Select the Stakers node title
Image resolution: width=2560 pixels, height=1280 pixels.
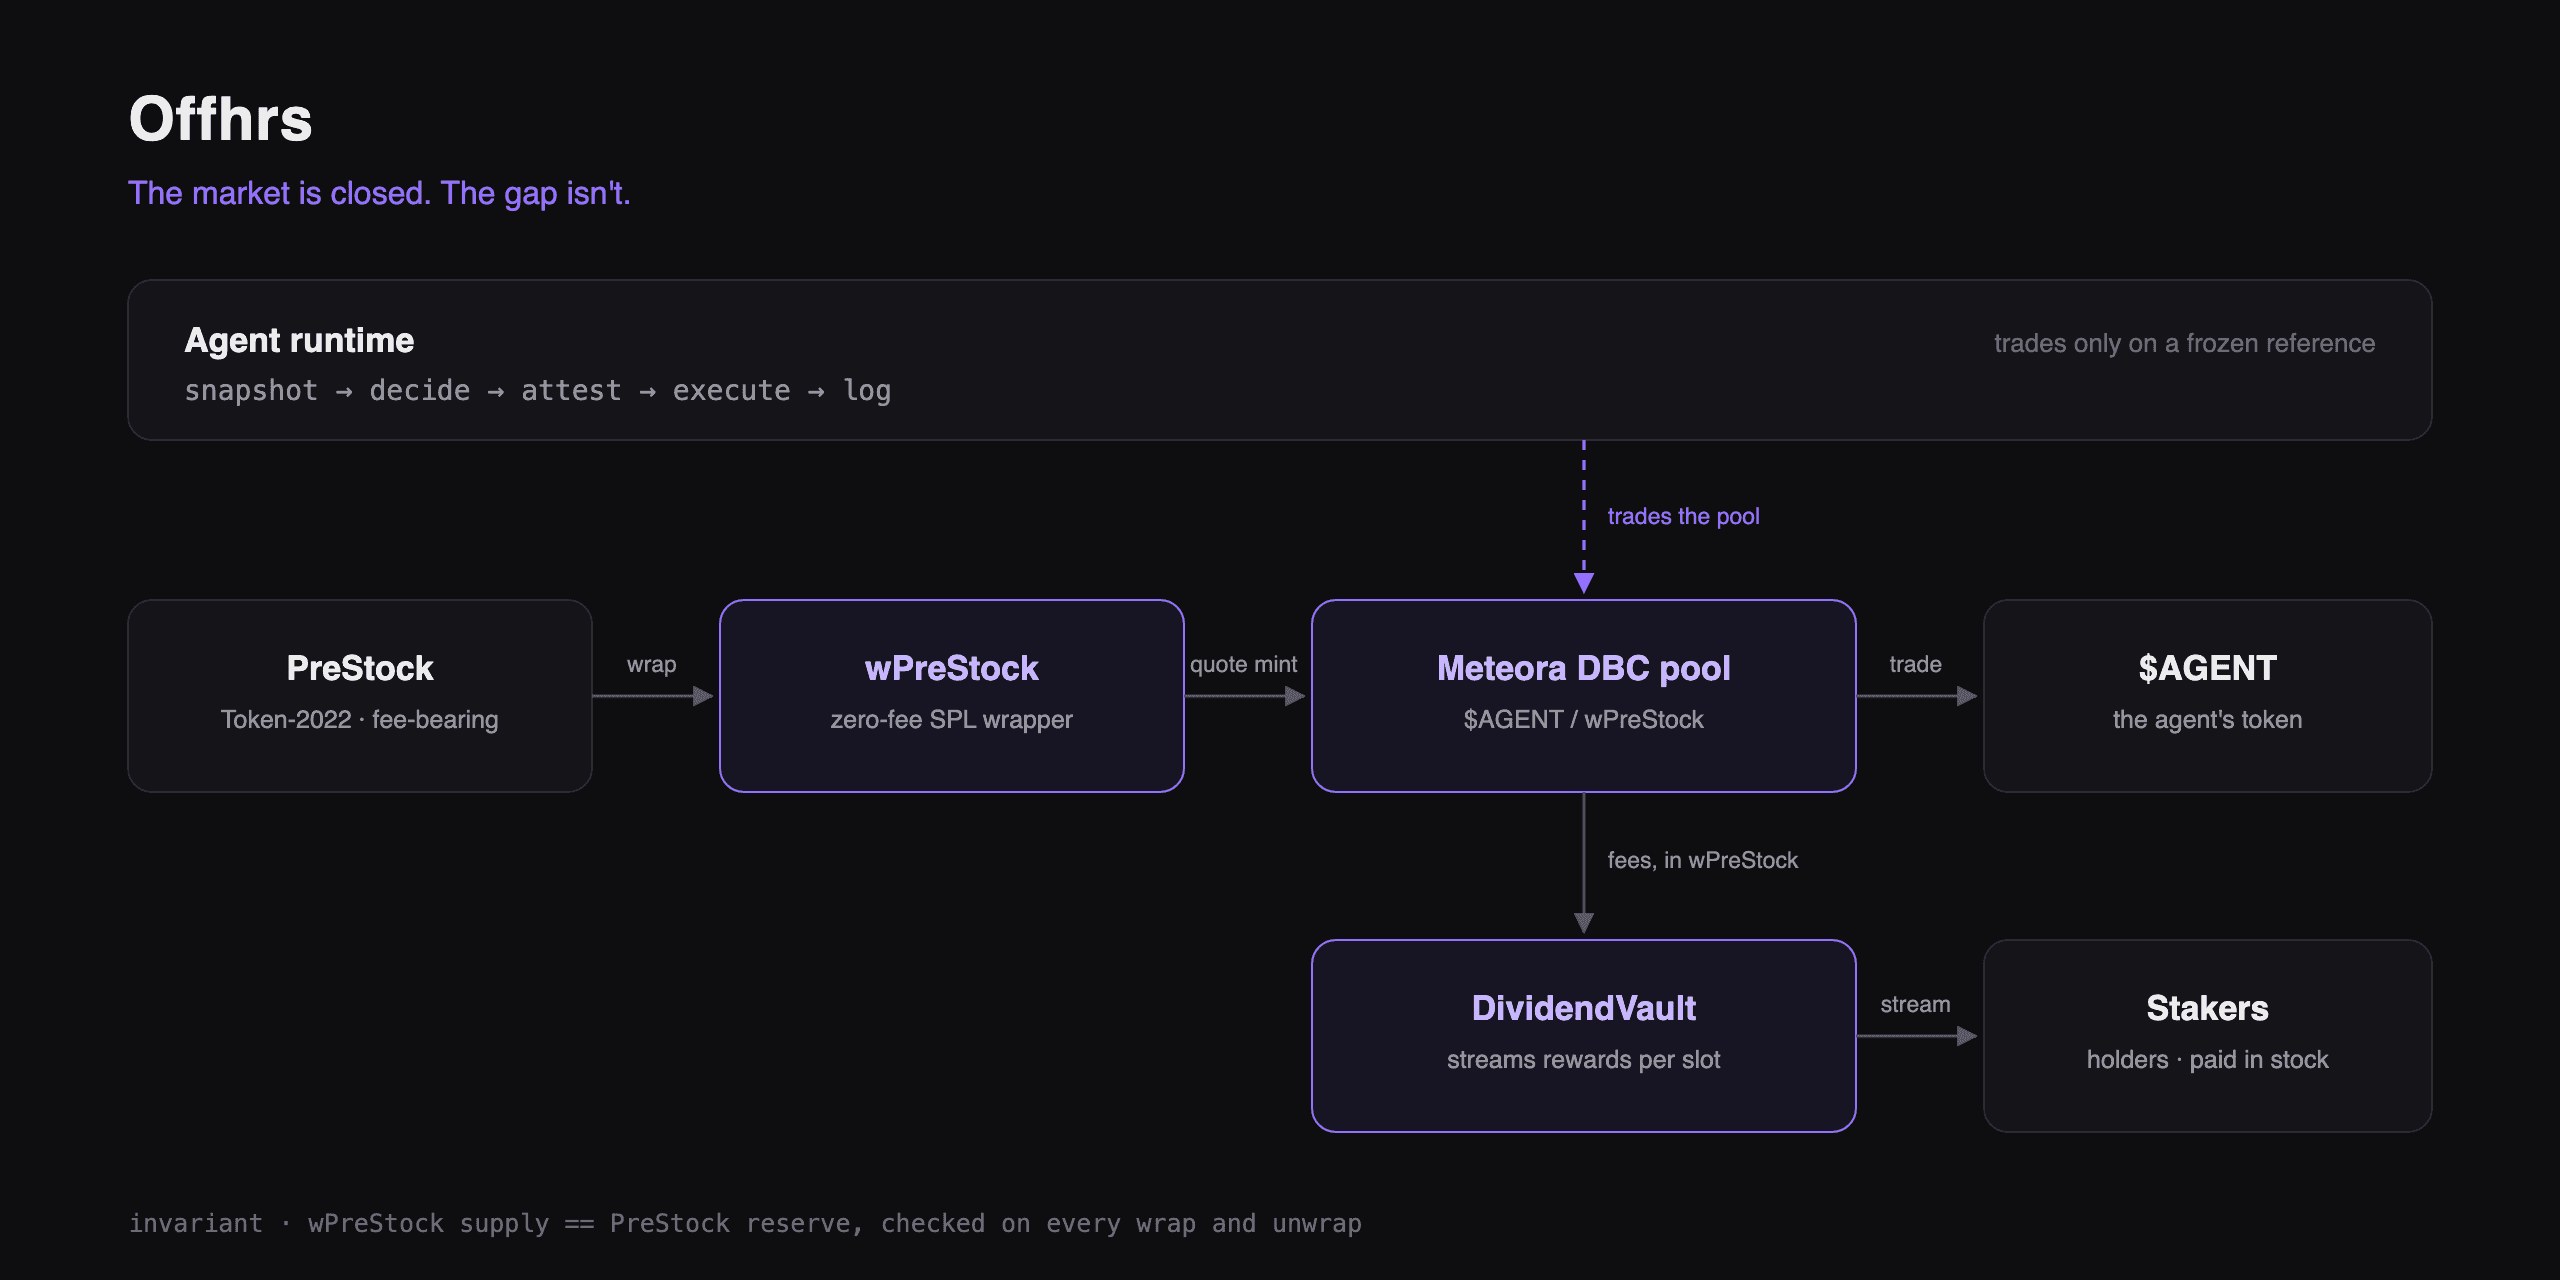coord(2208,1008)
